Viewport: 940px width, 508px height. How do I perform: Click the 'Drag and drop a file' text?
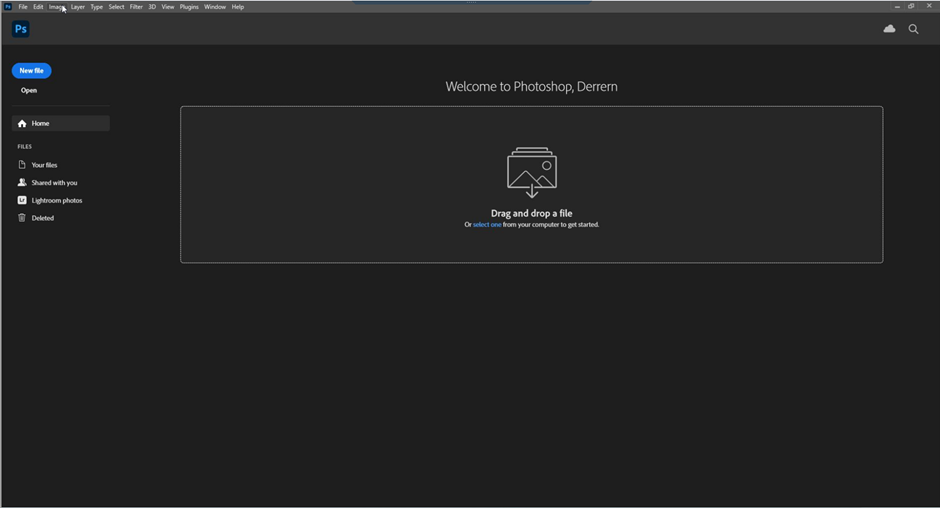(532, 213)
